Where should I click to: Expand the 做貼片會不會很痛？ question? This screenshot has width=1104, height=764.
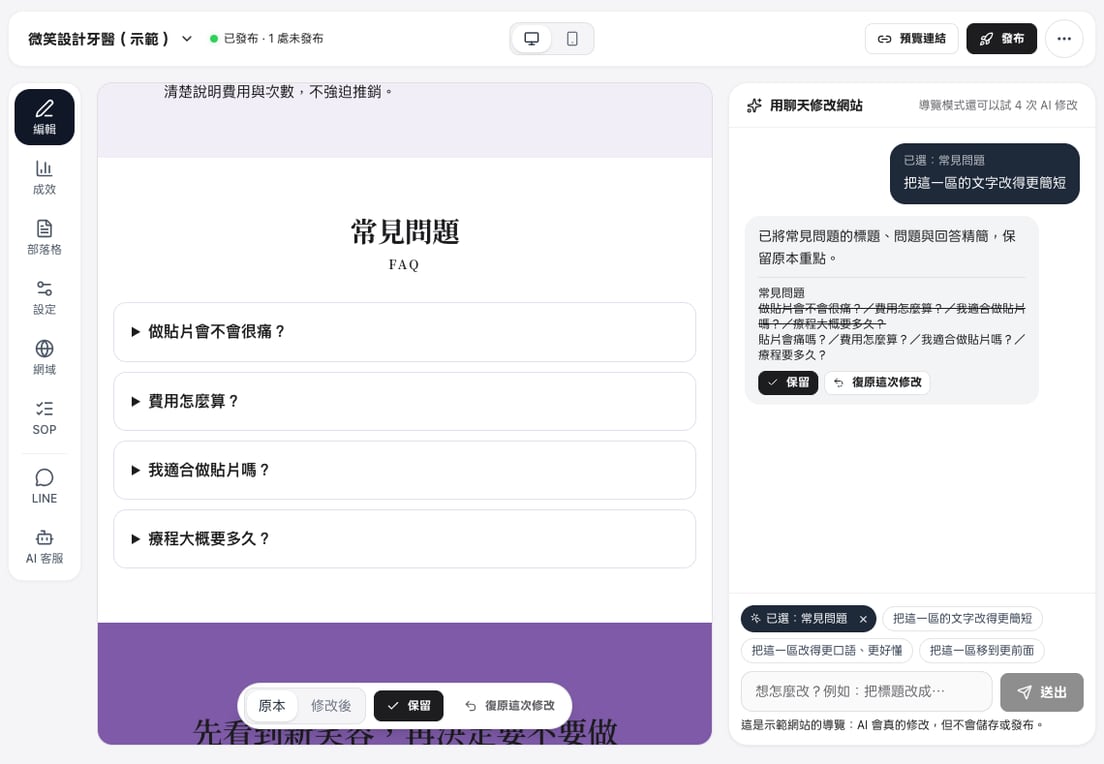pyautogui.click(x=404, y=332)
